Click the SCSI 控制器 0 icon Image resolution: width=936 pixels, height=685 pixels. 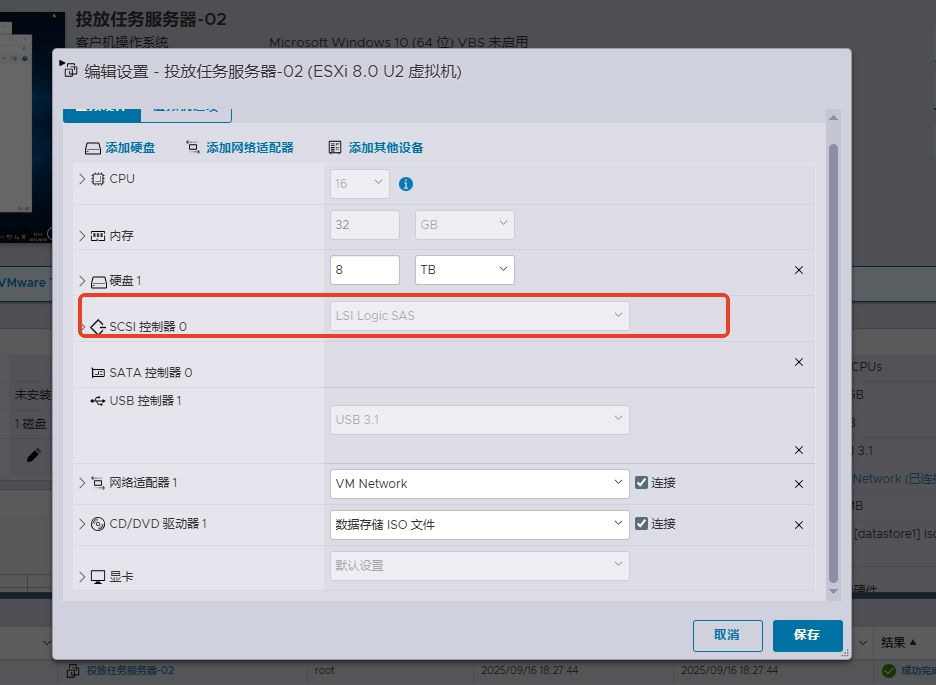pos(98,327)
